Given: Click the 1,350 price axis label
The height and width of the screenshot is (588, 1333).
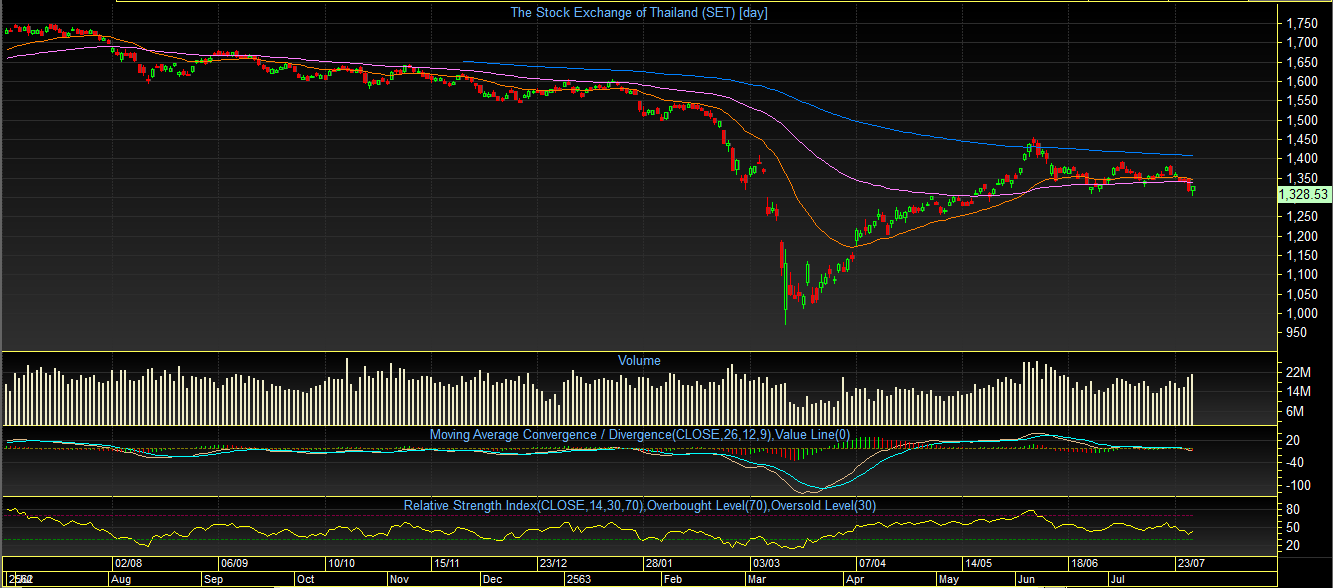Looking at the screenshot, I should (1303, 179).
